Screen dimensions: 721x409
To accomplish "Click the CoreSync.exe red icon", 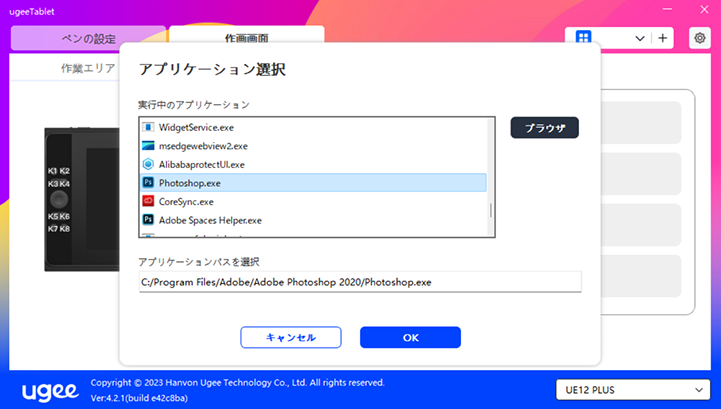I will tap(149, 201).
